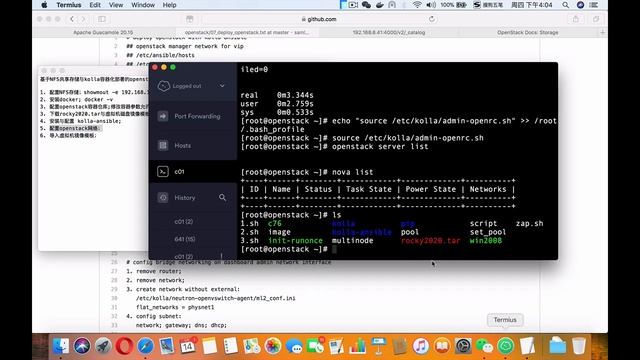Launch Siri from the Dock

coord(82,346)
